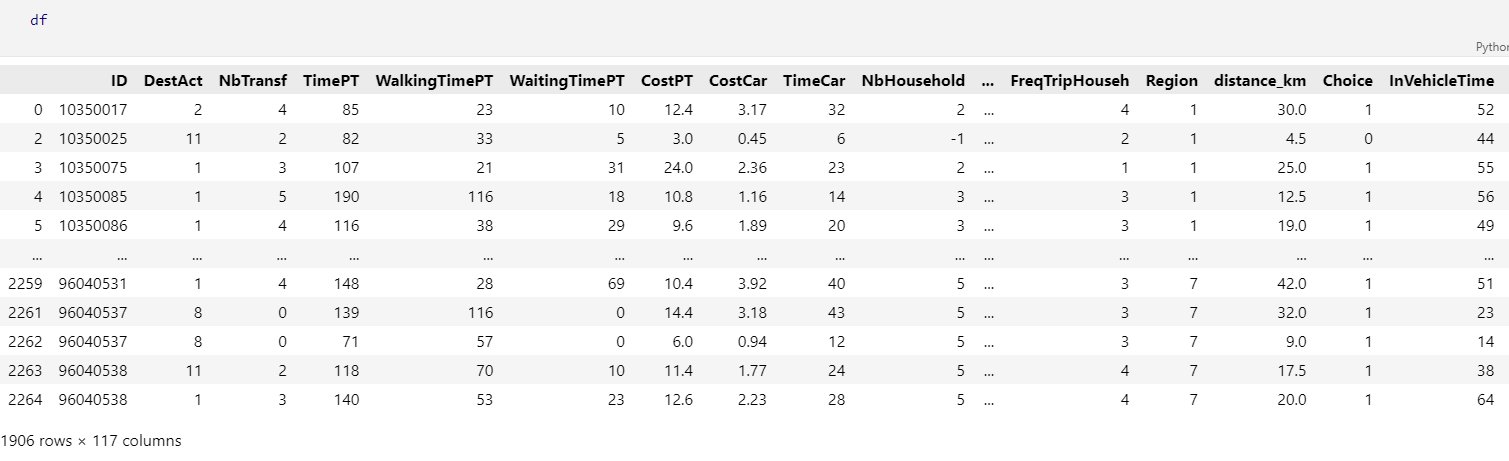Select the WaitingTimePT column header
Screen dimensions: 1509x461
(x=567, y=81)
